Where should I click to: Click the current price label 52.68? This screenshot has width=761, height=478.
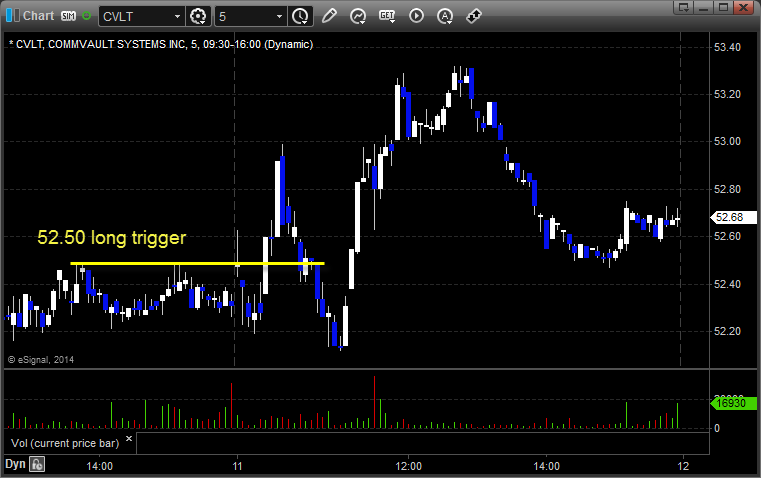(x=733, y=217)
